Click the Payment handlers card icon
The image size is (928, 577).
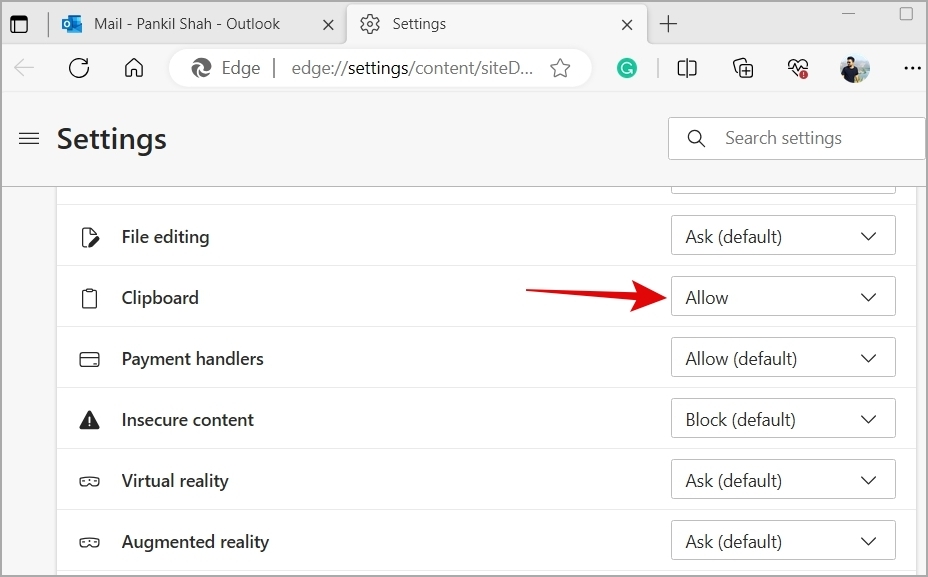(x=89, y=359)
